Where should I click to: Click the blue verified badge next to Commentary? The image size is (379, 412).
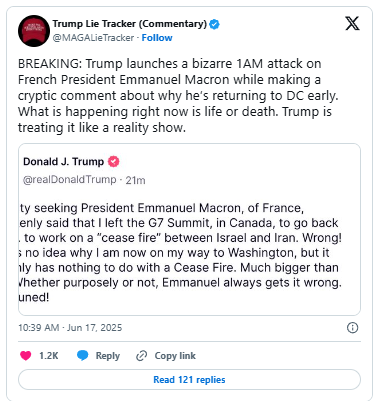click(x=214, y=24)
